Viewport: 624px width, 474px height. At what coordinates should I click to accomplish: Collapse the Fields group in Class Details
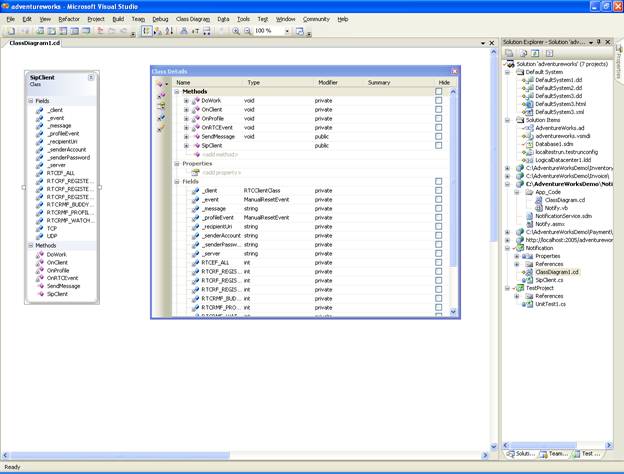pos(177,181)
